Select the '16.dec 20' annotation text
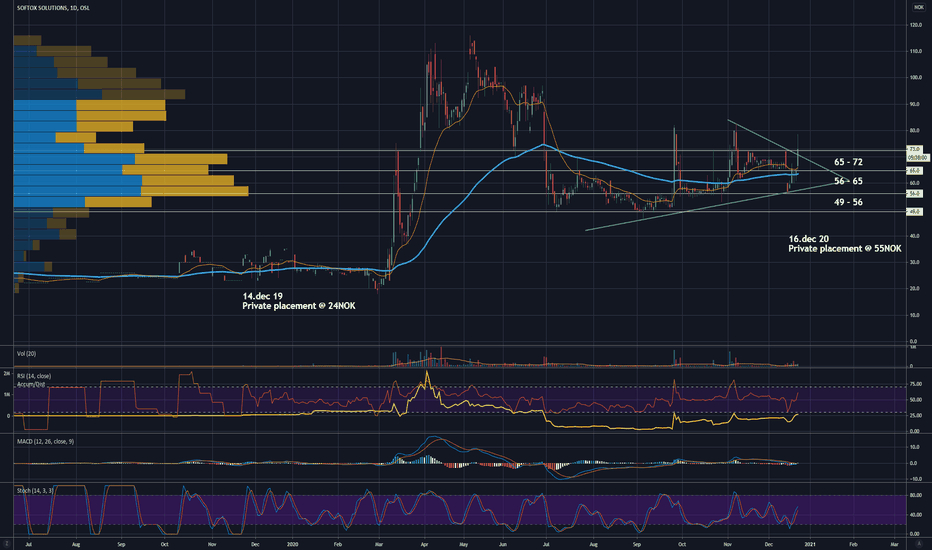 (x=808, y=239)
